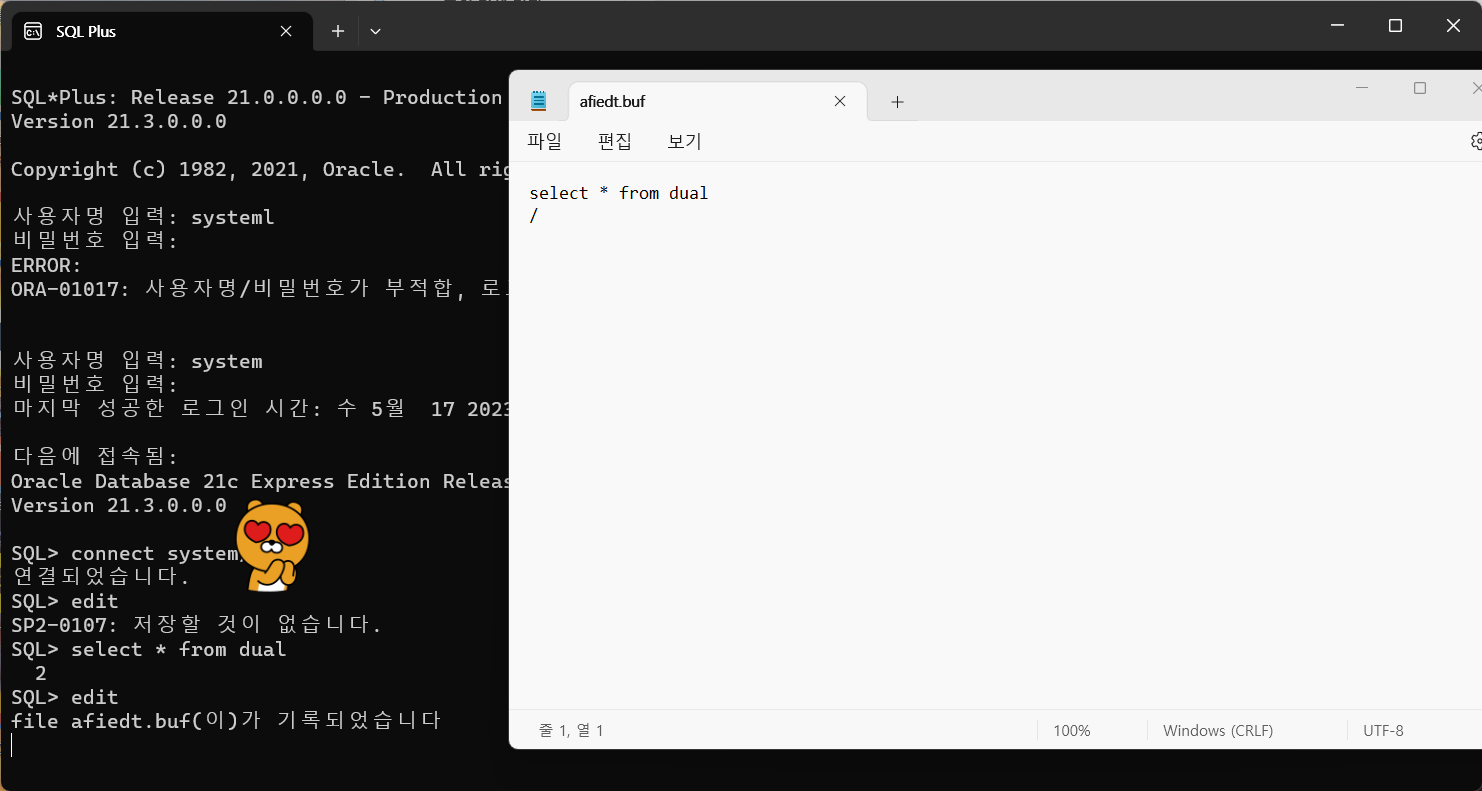This screenshot has width=1482, height=791.
Task: Maximize the terminal window
Action: coord(1395,26)
